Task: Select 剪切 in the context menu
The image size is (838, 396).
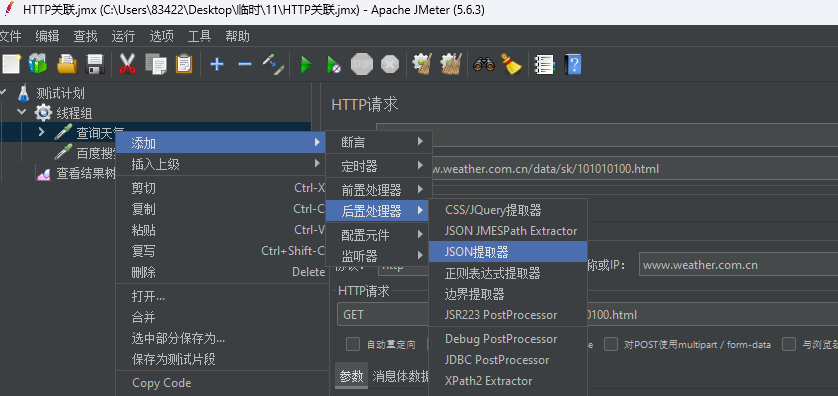Action: point(221,188)
